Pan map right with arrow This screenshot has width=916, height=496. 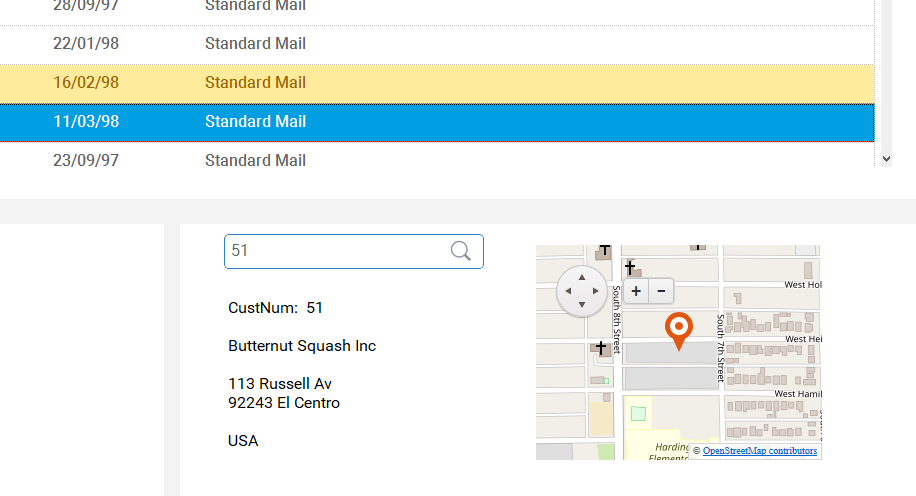(x=595, y=291)
